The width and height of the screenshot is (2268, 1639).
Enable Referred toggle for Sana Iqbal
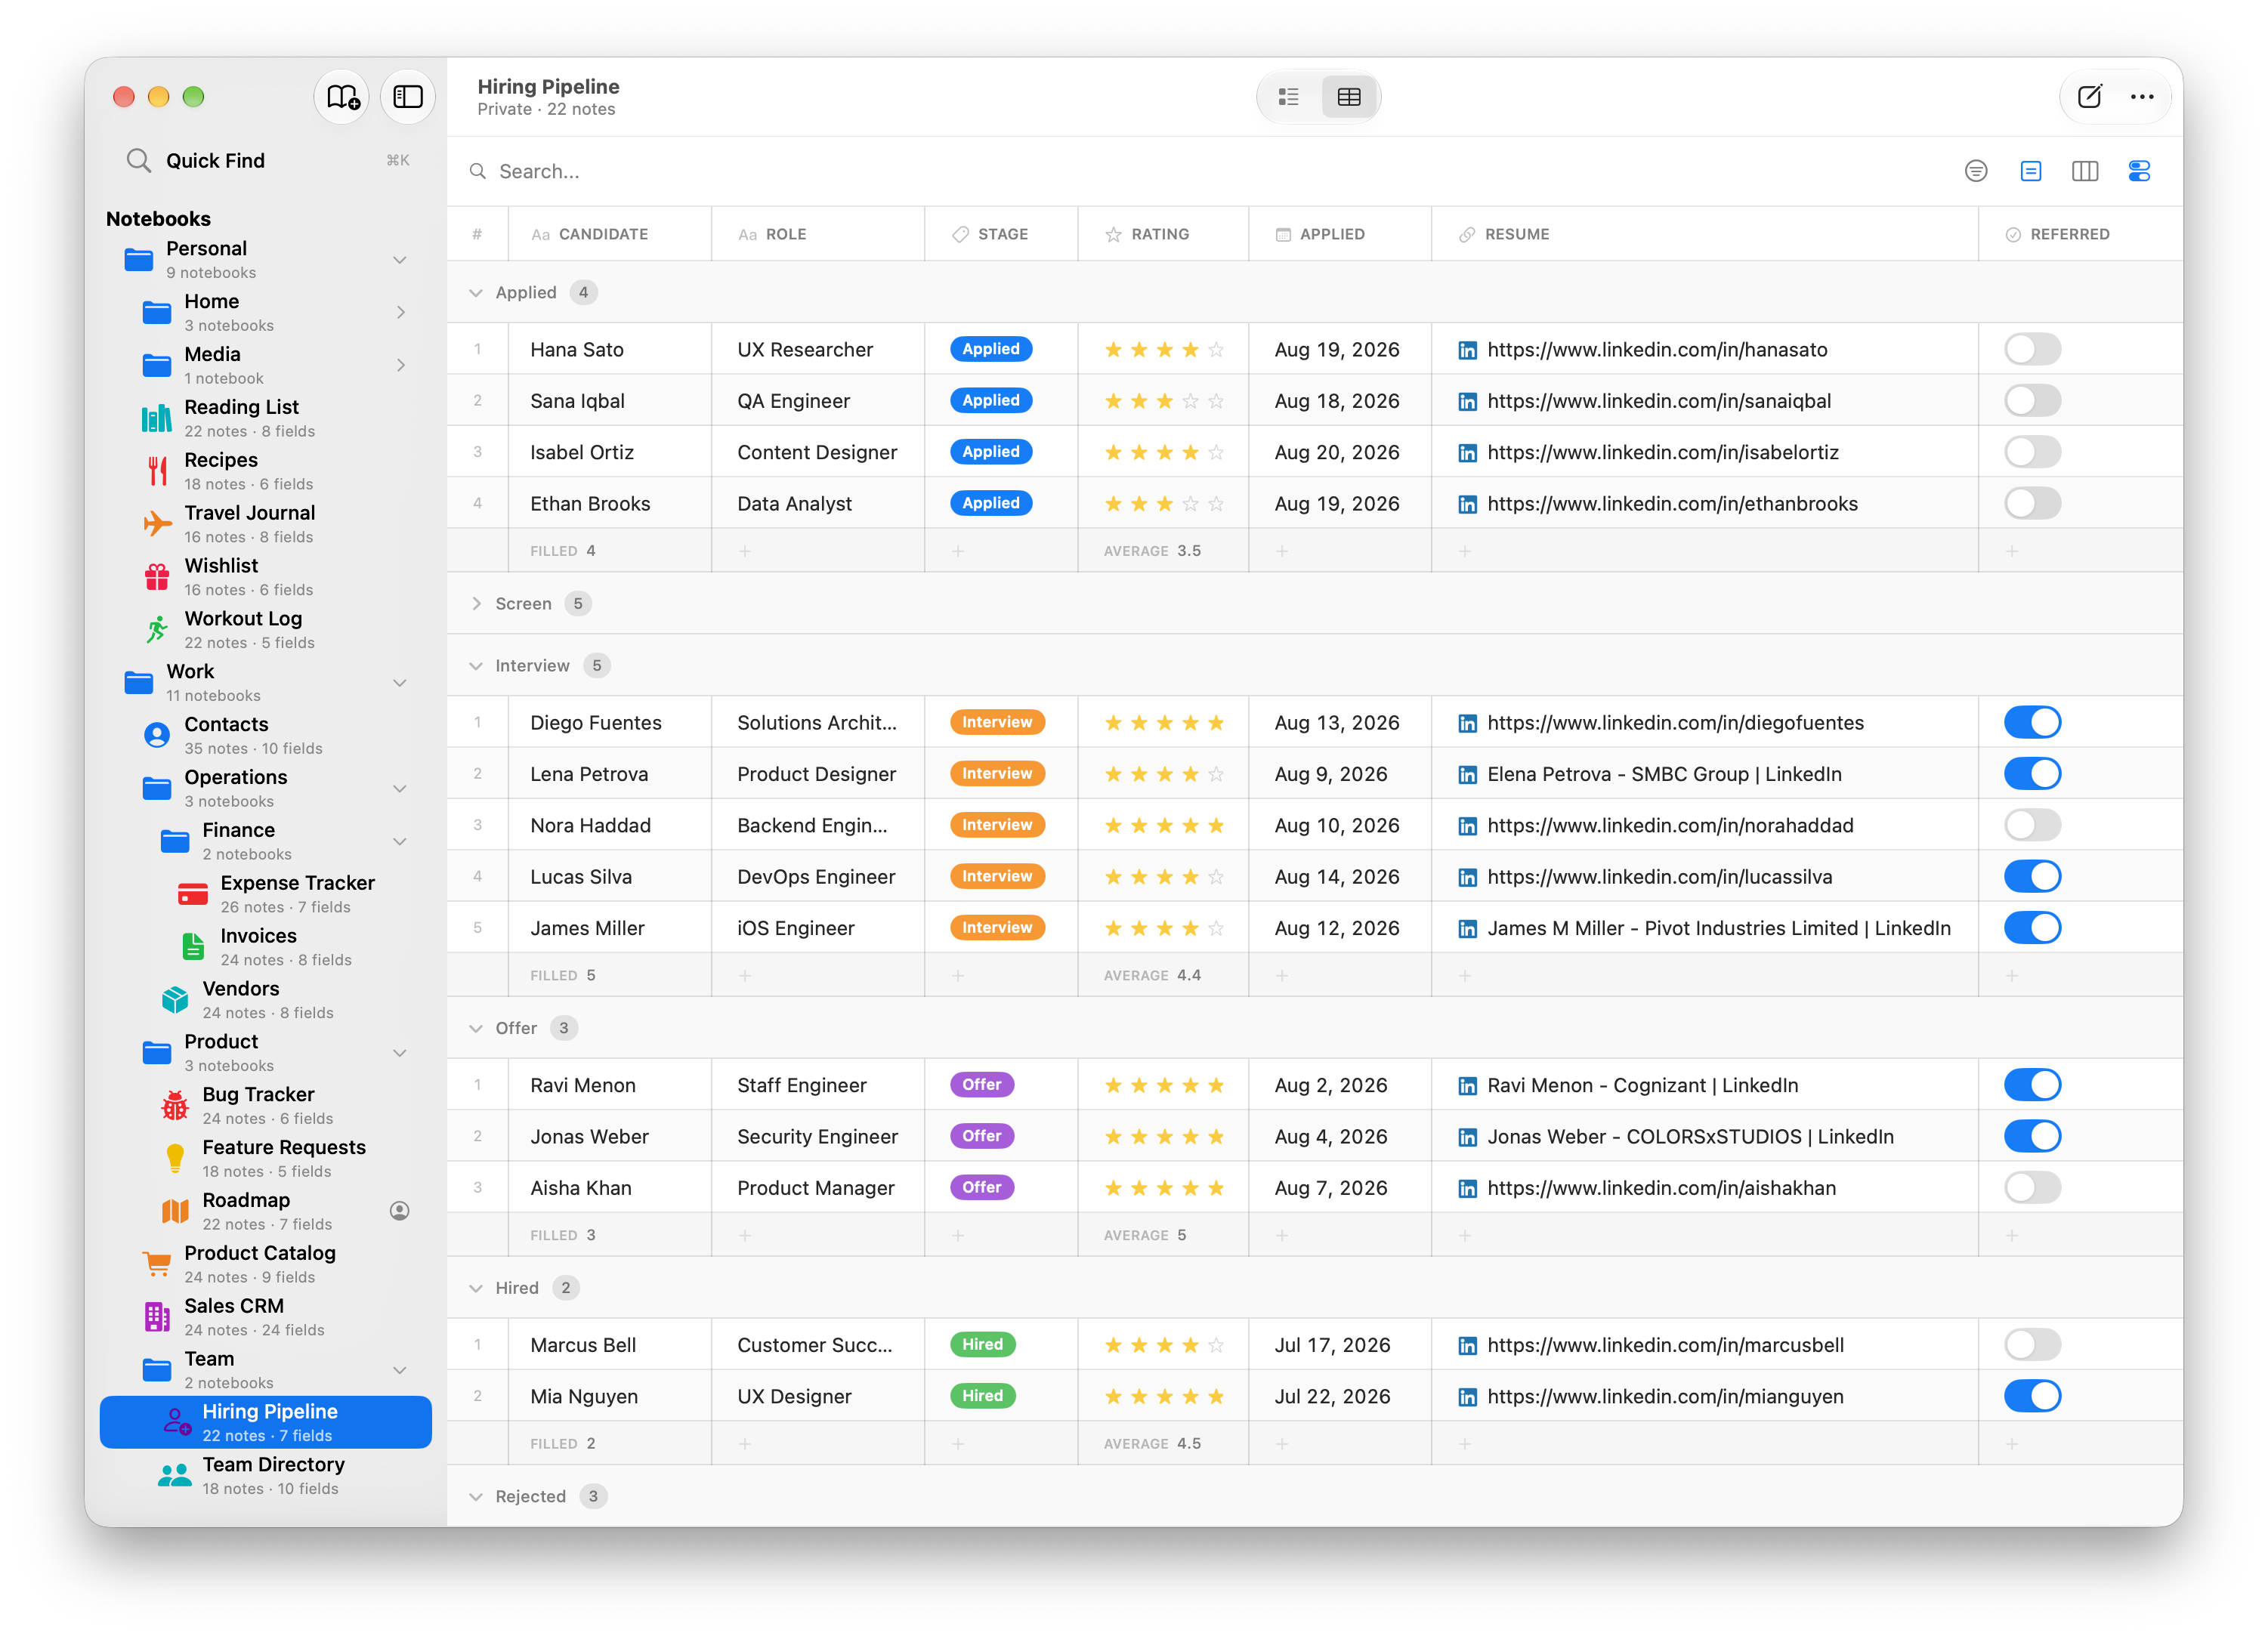2032,401
